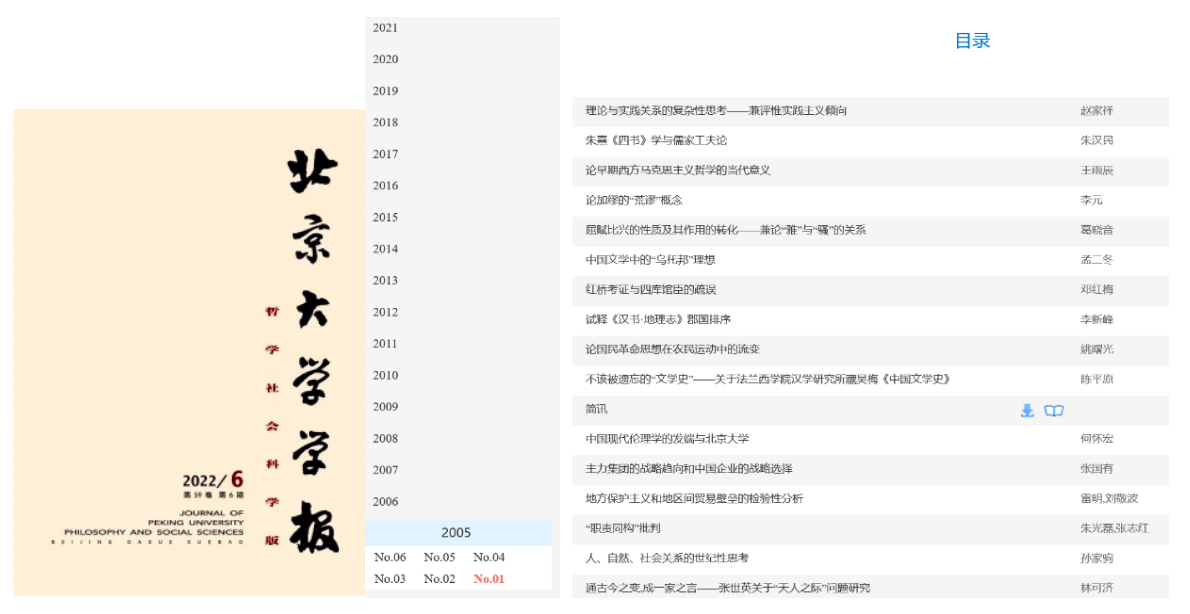Open issue No.01 of 2005
Screen dimensions: 1190x614
pos(488,578)
